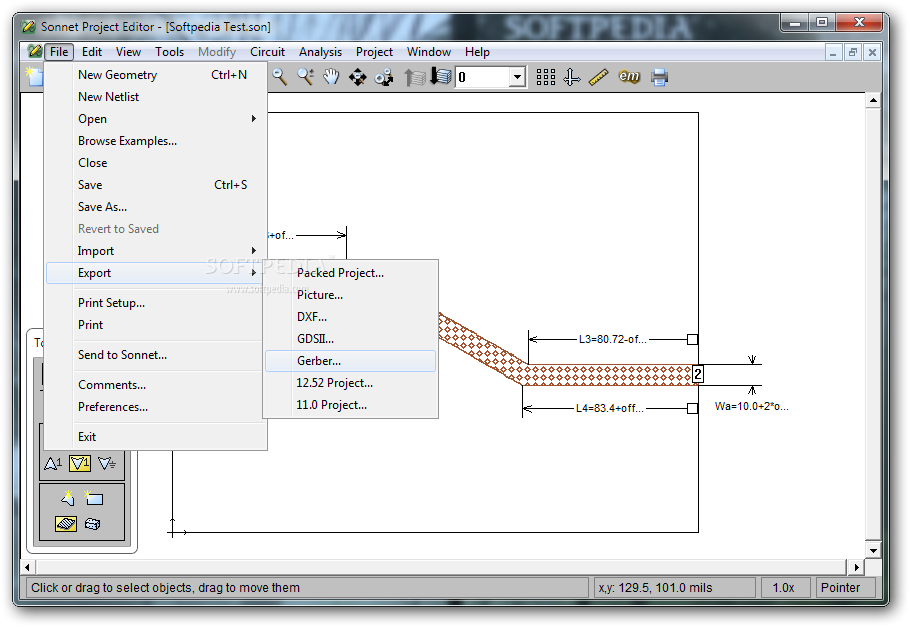Click Save in the File menu

tap(156, 185)
